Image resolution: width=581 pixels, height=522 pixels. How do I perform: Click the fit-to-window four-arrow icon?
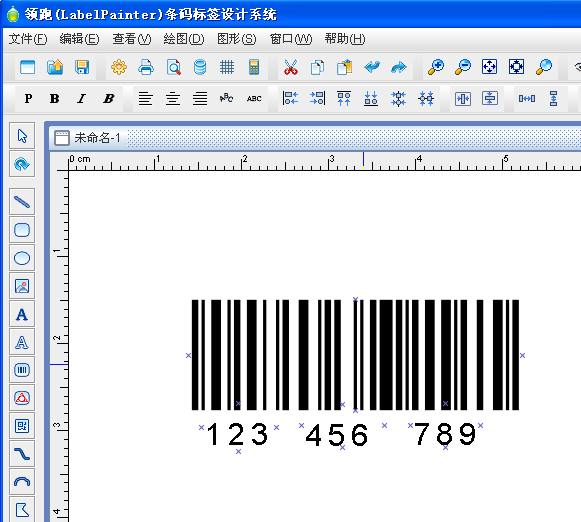(489, 67)
